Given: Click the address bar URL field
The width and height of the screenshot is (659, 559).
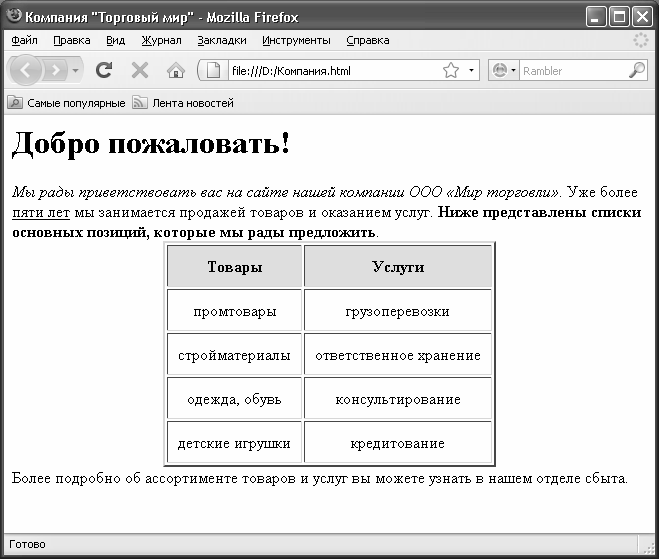Looking at the screenshot, I should (x=330, y=70).
